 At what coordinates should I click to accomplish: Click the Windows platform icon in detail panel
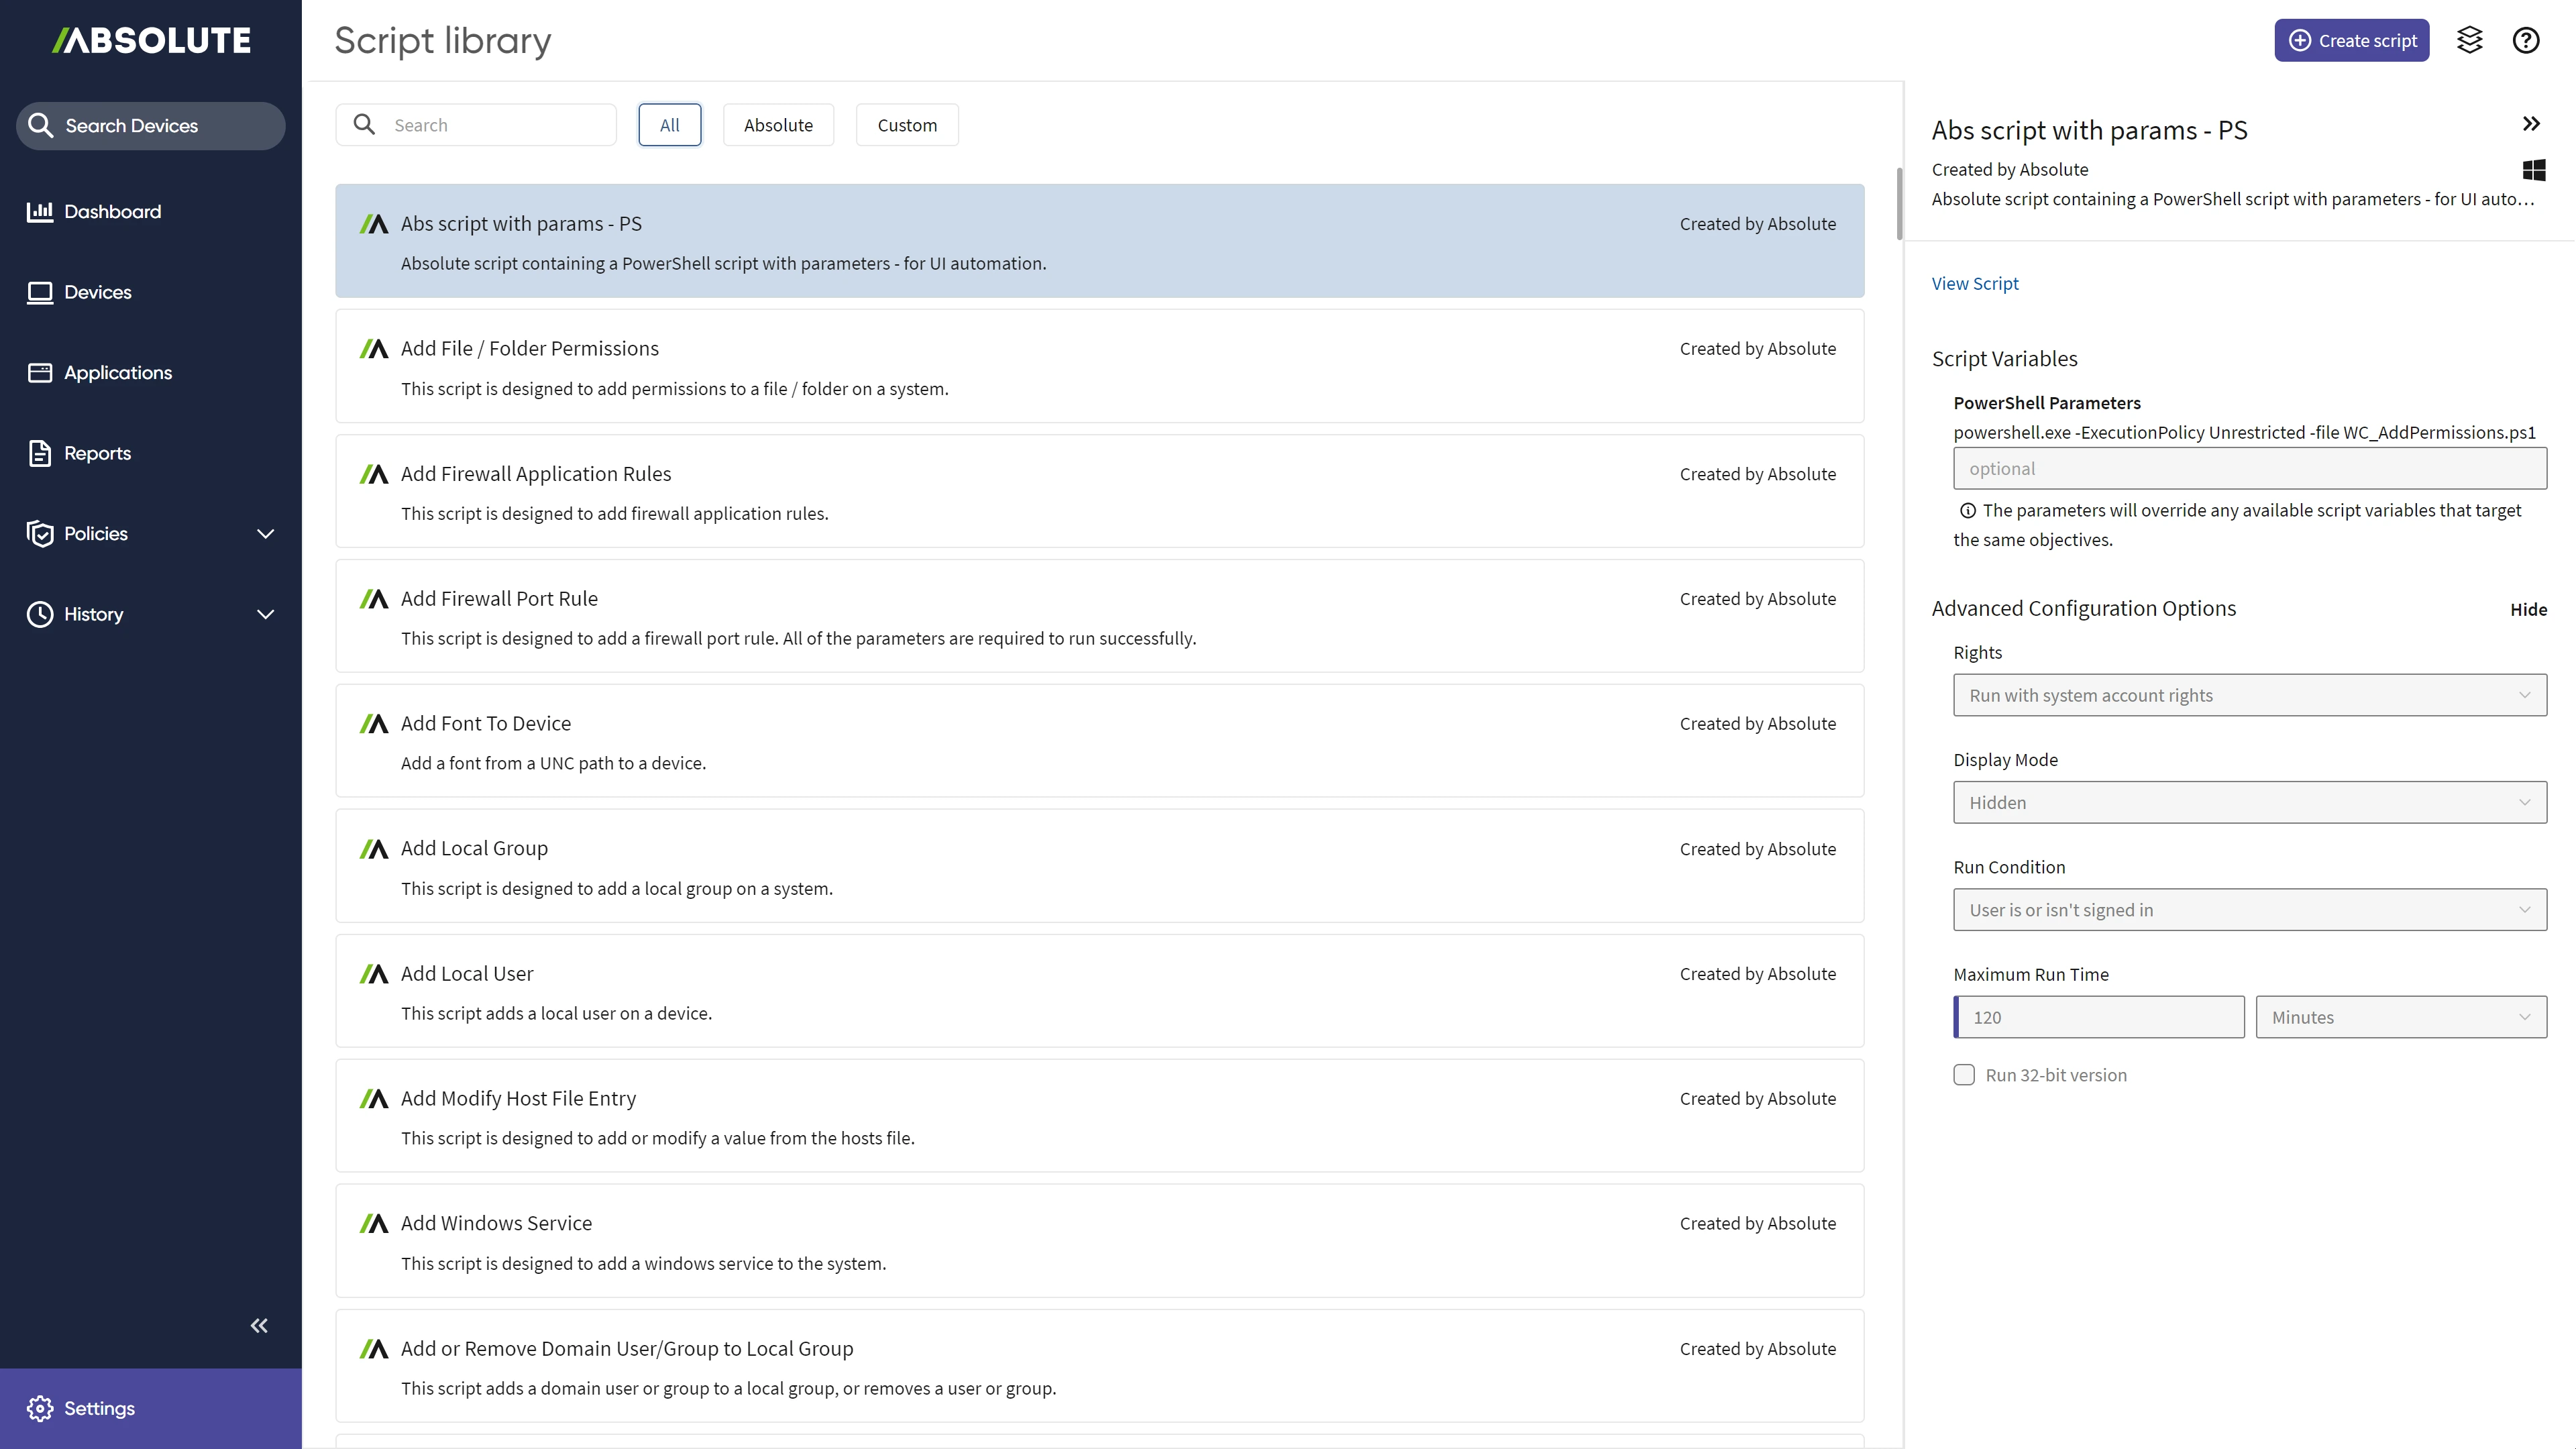[x=2534, y=170]
